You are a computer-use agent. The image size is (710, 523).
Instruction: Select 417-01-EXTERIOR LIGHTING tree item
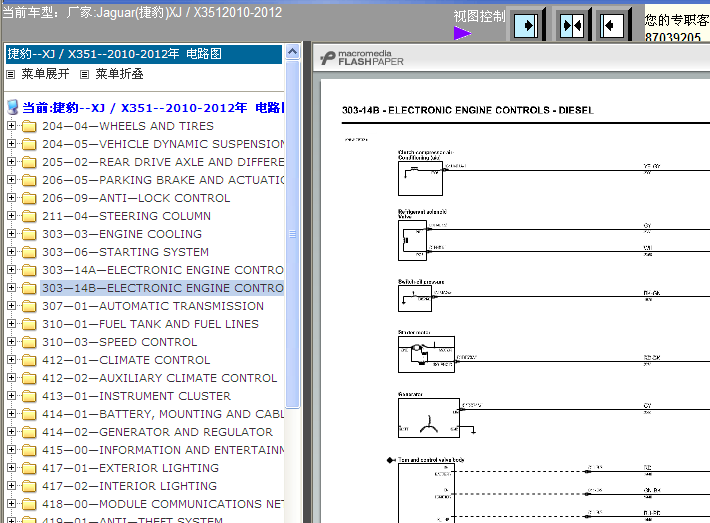tap(130, 468)
